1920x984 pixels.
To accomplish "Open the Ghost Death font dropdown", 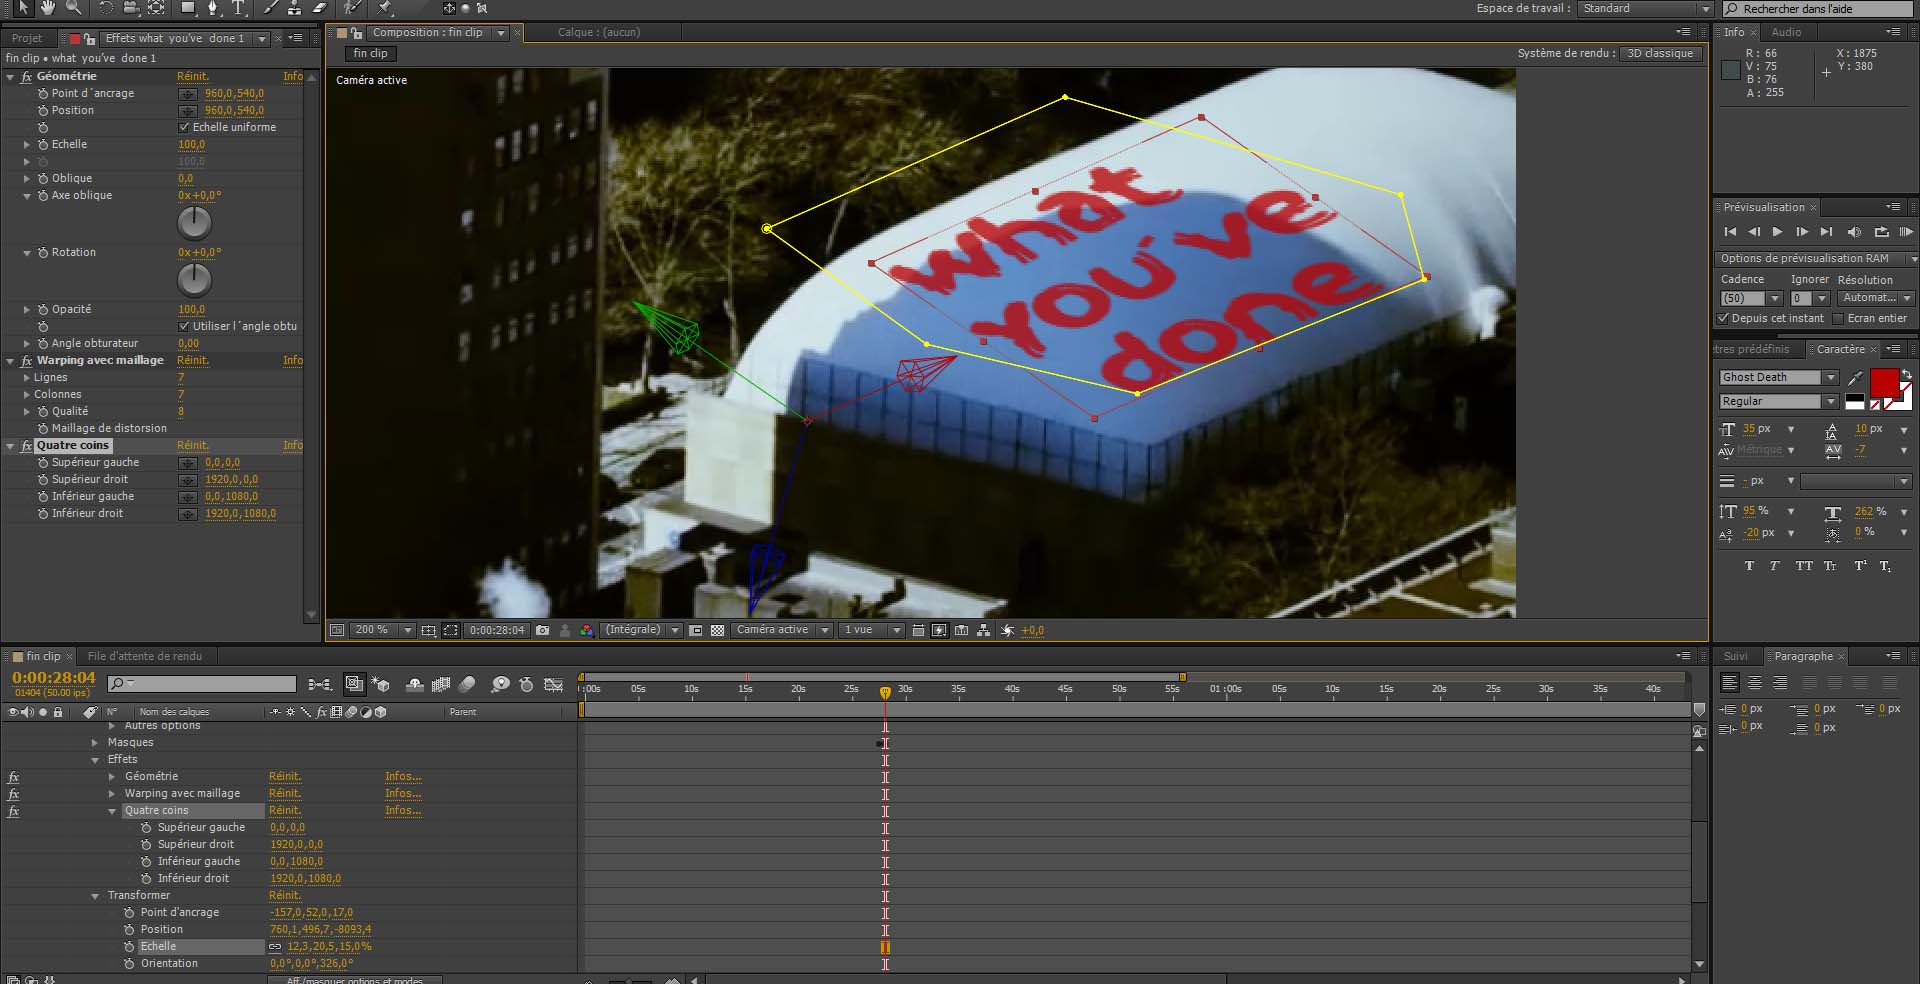I will pyautogui.click(x=1778, y=377).
